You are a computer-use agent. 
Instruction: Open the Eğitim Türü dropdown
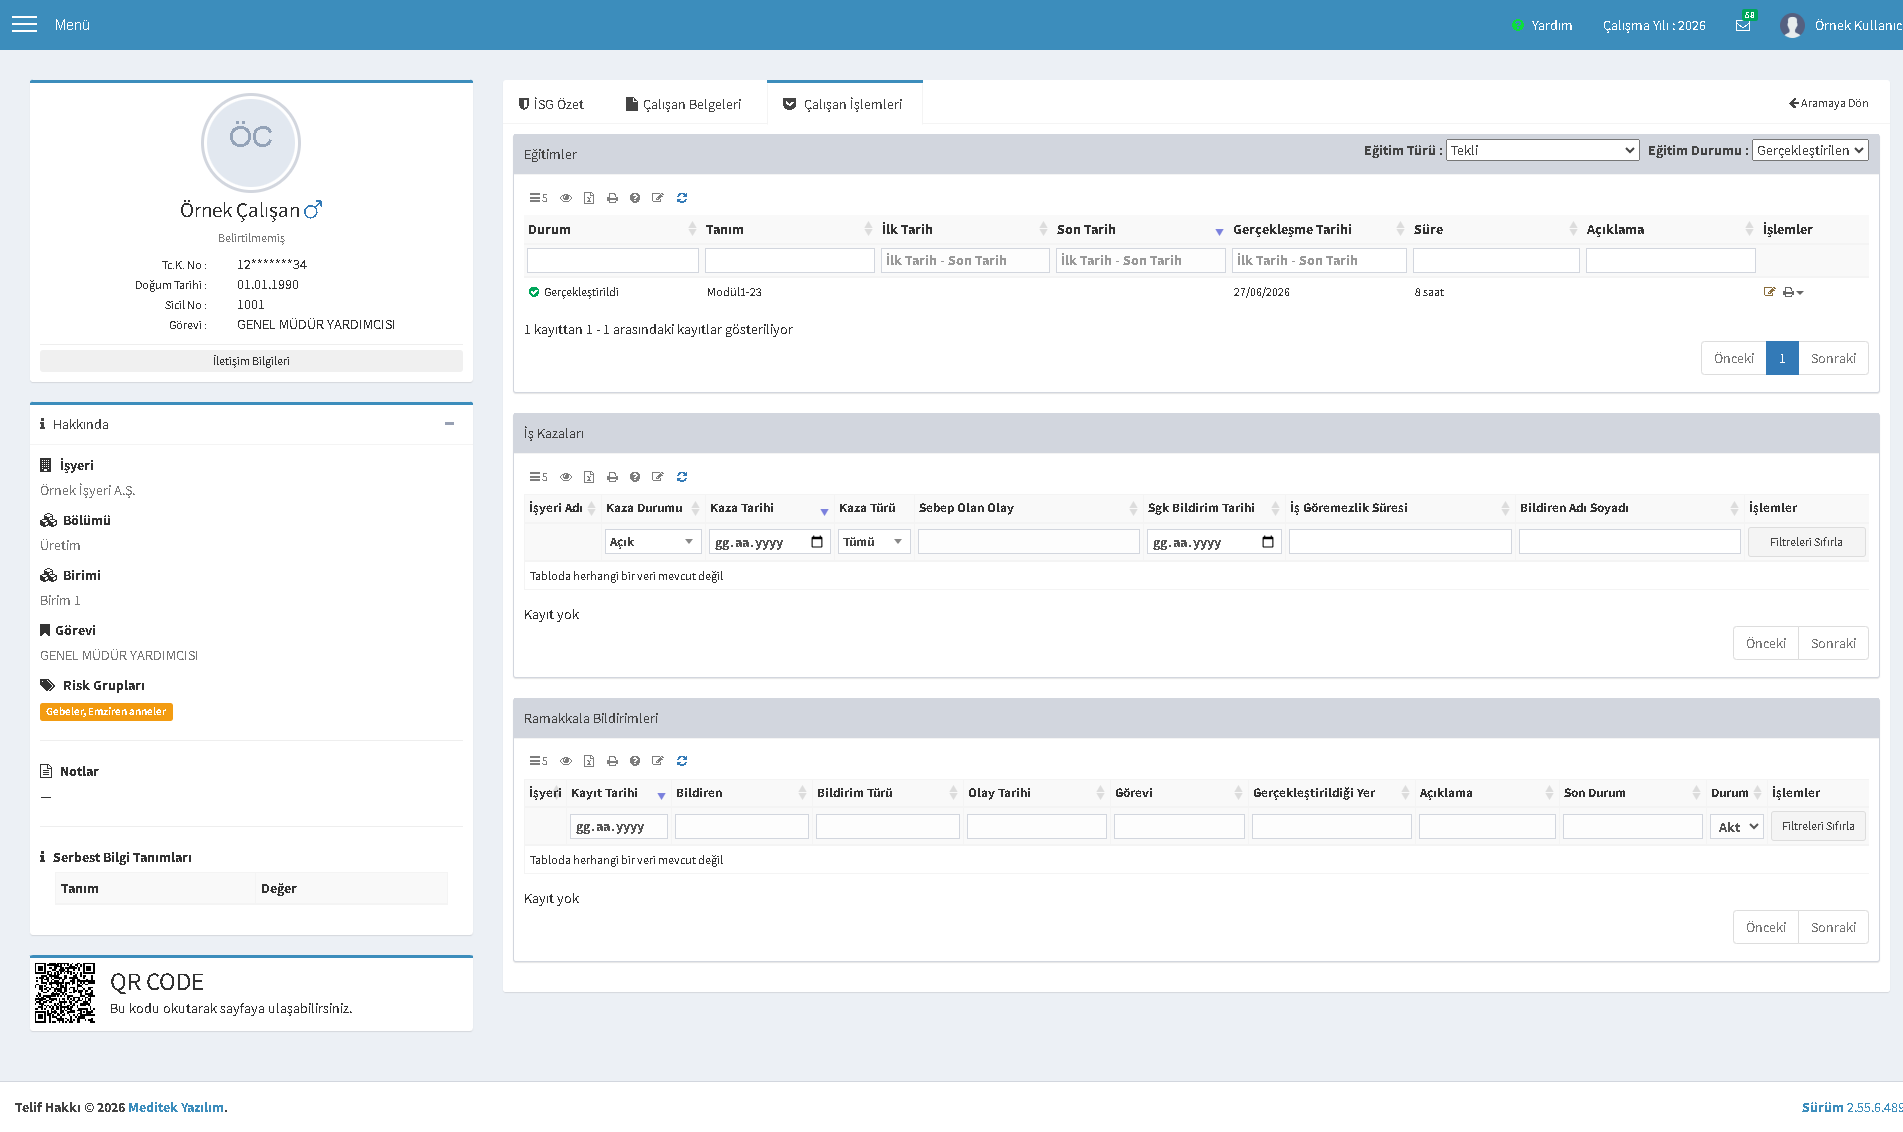click(x=1542, y=150)
